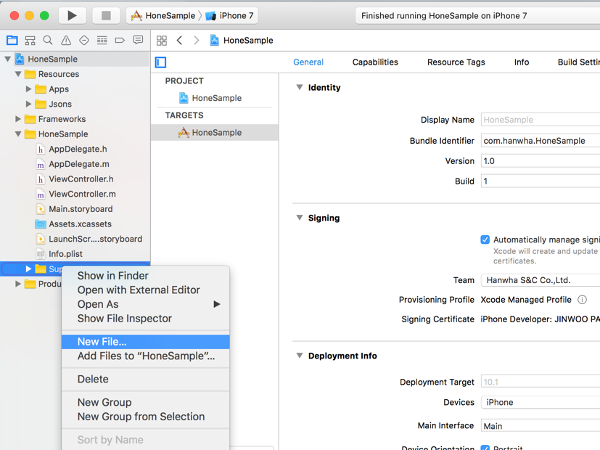
Task: Go back with the left chevron
Action: point(179,40)
